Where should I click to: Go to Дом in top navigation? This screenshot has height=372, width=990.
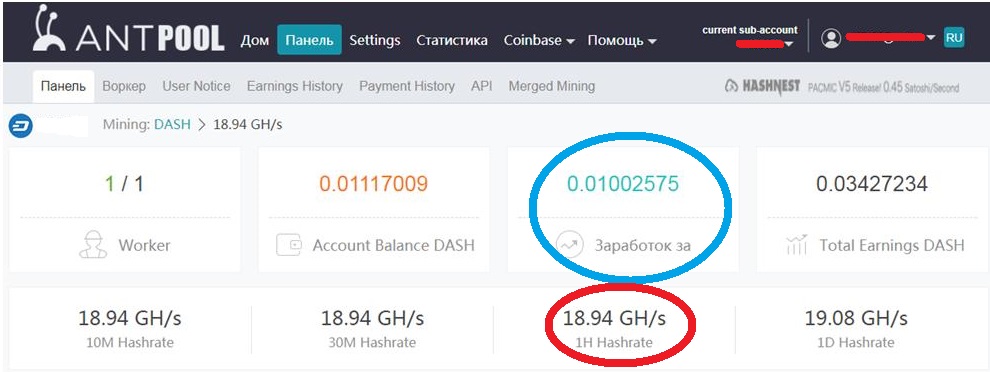point(254,40)
